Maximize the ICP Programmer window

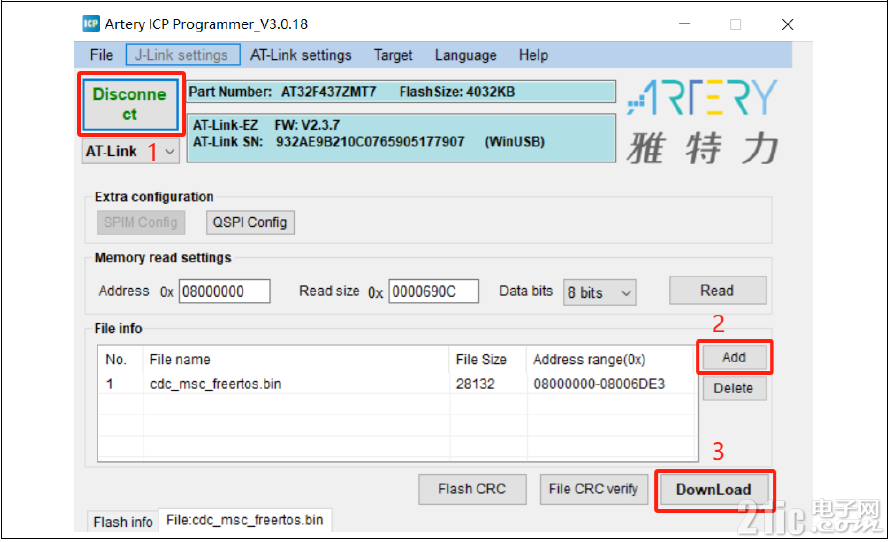[x=735, y=24]
